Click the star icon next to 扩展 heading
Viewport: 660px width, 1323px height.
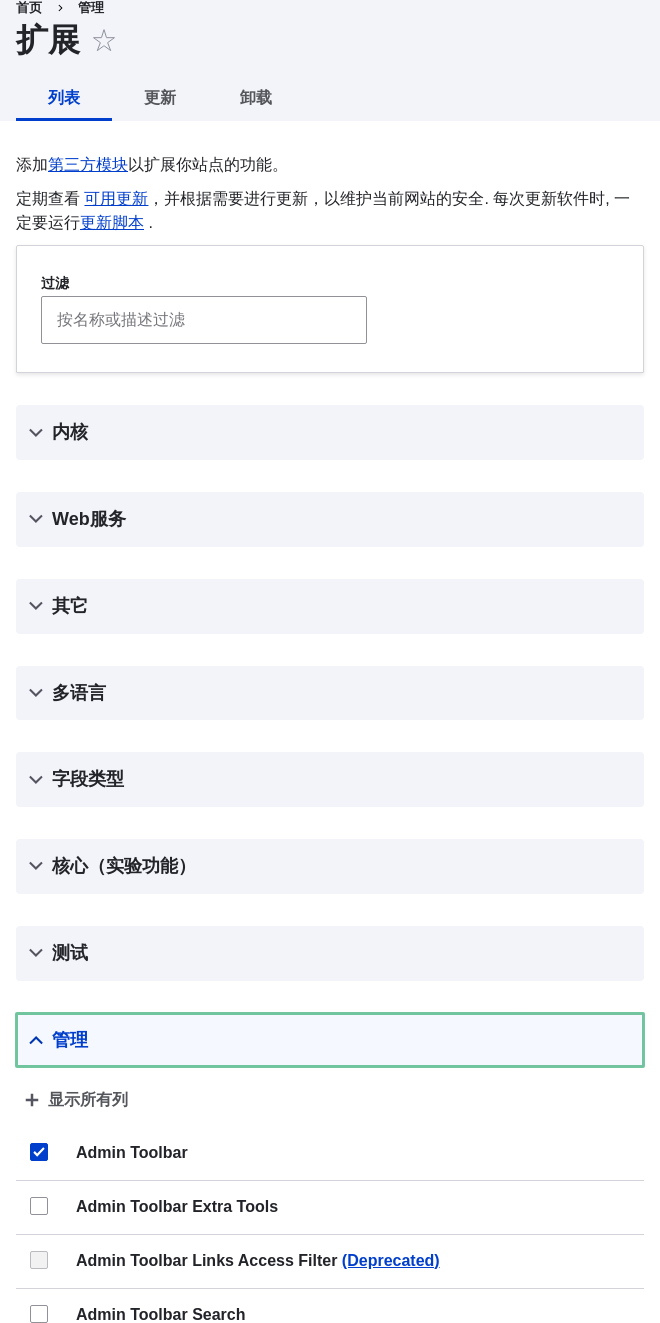tap(103, 41)
